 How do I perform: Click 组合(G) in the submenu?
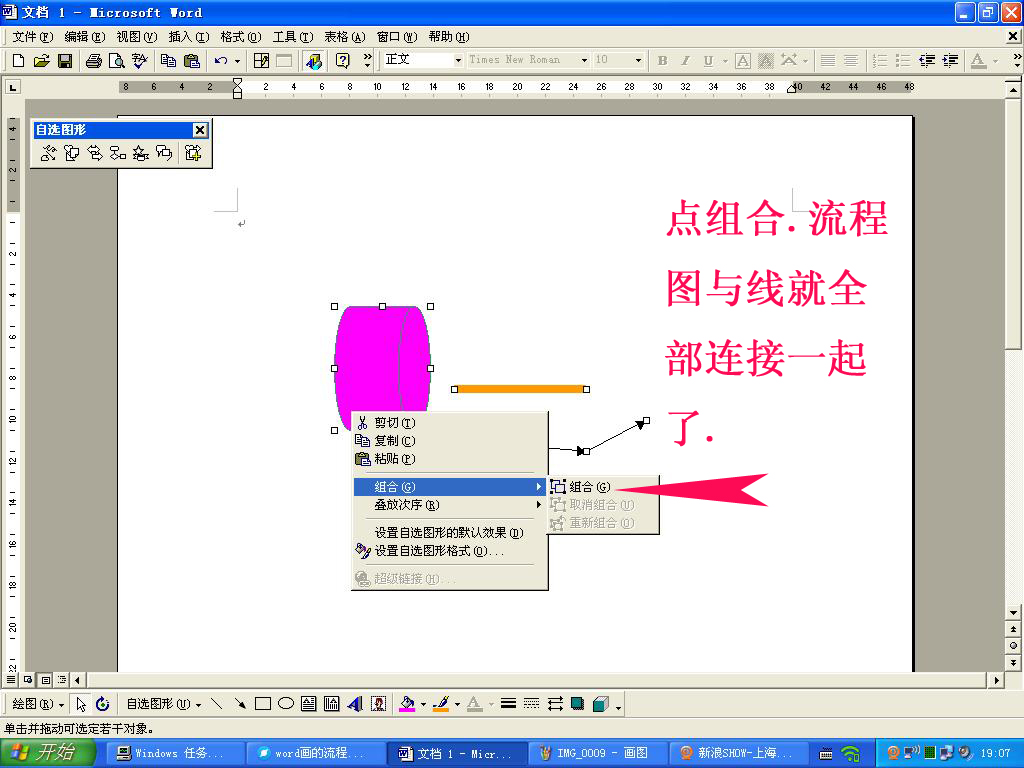pos(603,487)
